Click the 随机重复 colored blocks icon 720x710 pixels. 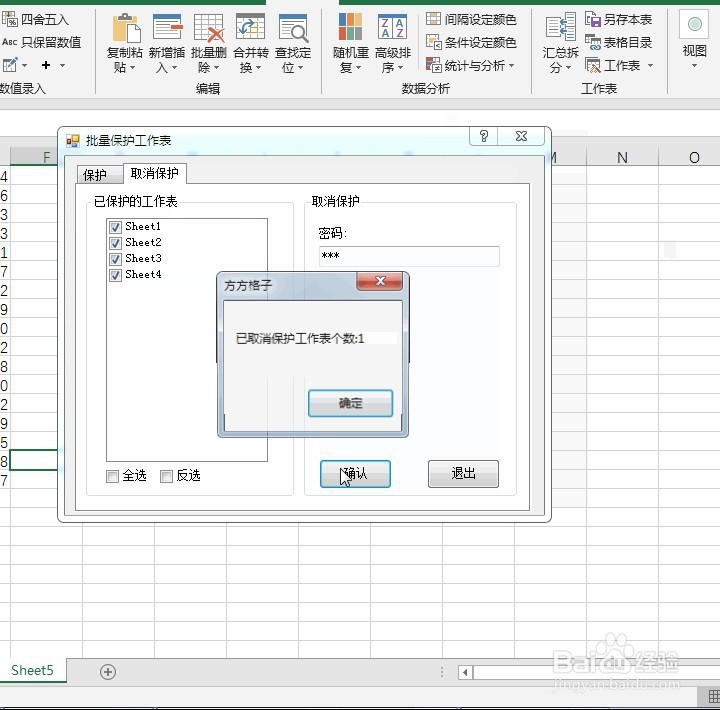[x=350, y=27]
